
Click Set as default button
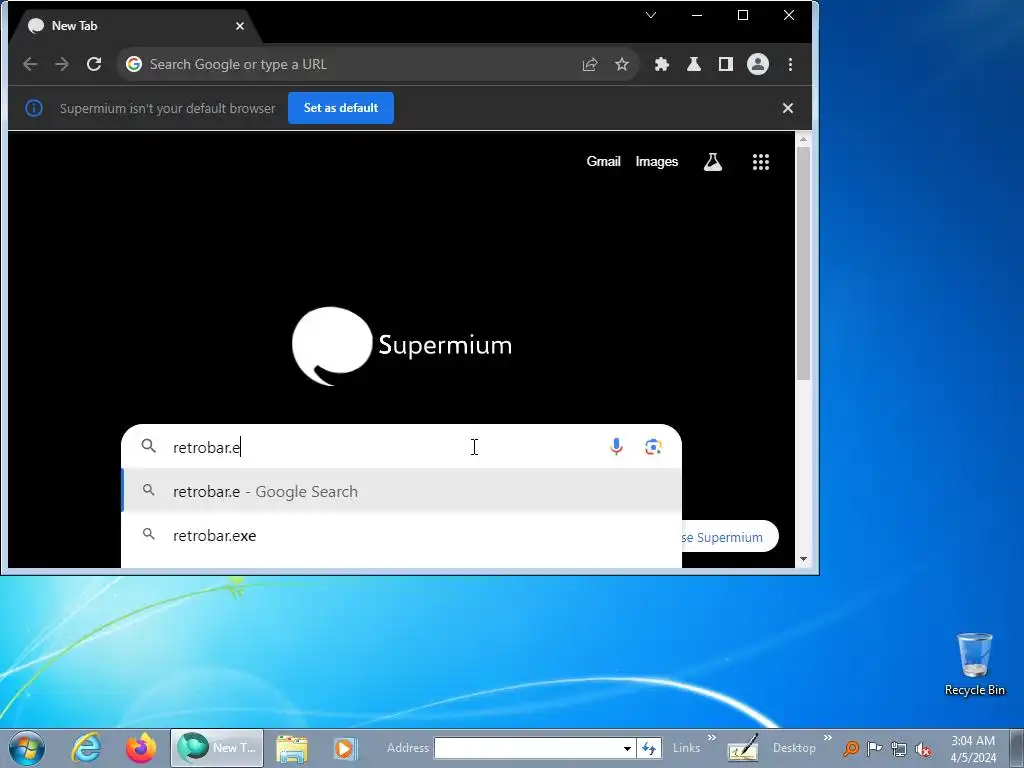pyautogui.click(x=341, y=108)
